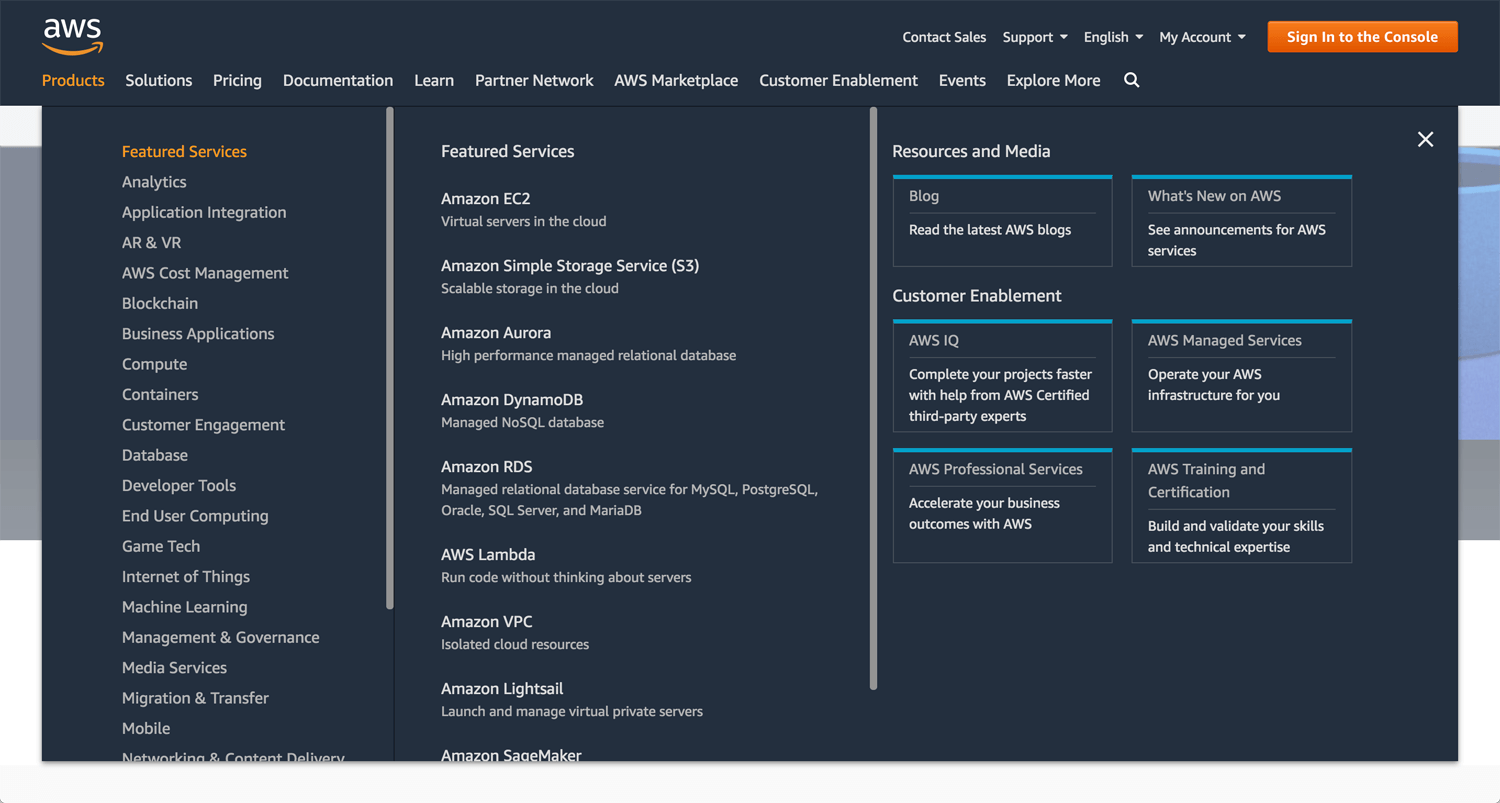Open AWS Managed Services card

point(1241,376)
